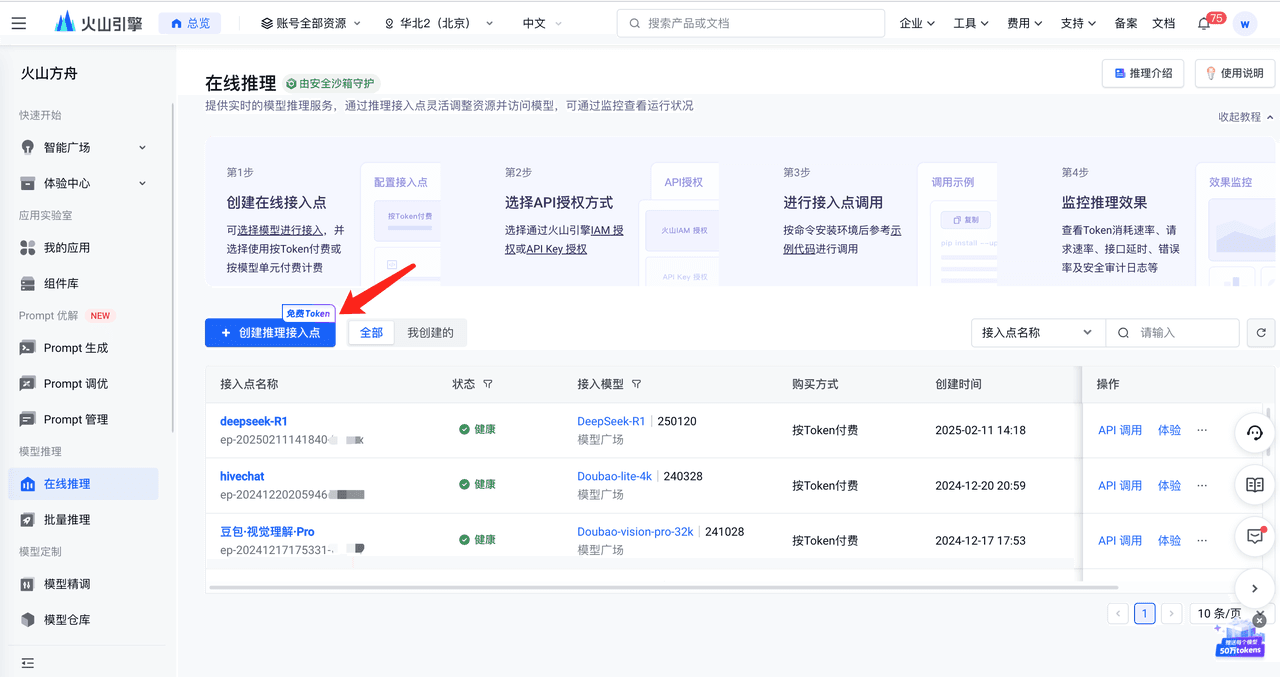Click the Prompt 调优 icon
The height and width of the screenshot is (677, 1280).
pyautogui.click(x=28, y=384)
